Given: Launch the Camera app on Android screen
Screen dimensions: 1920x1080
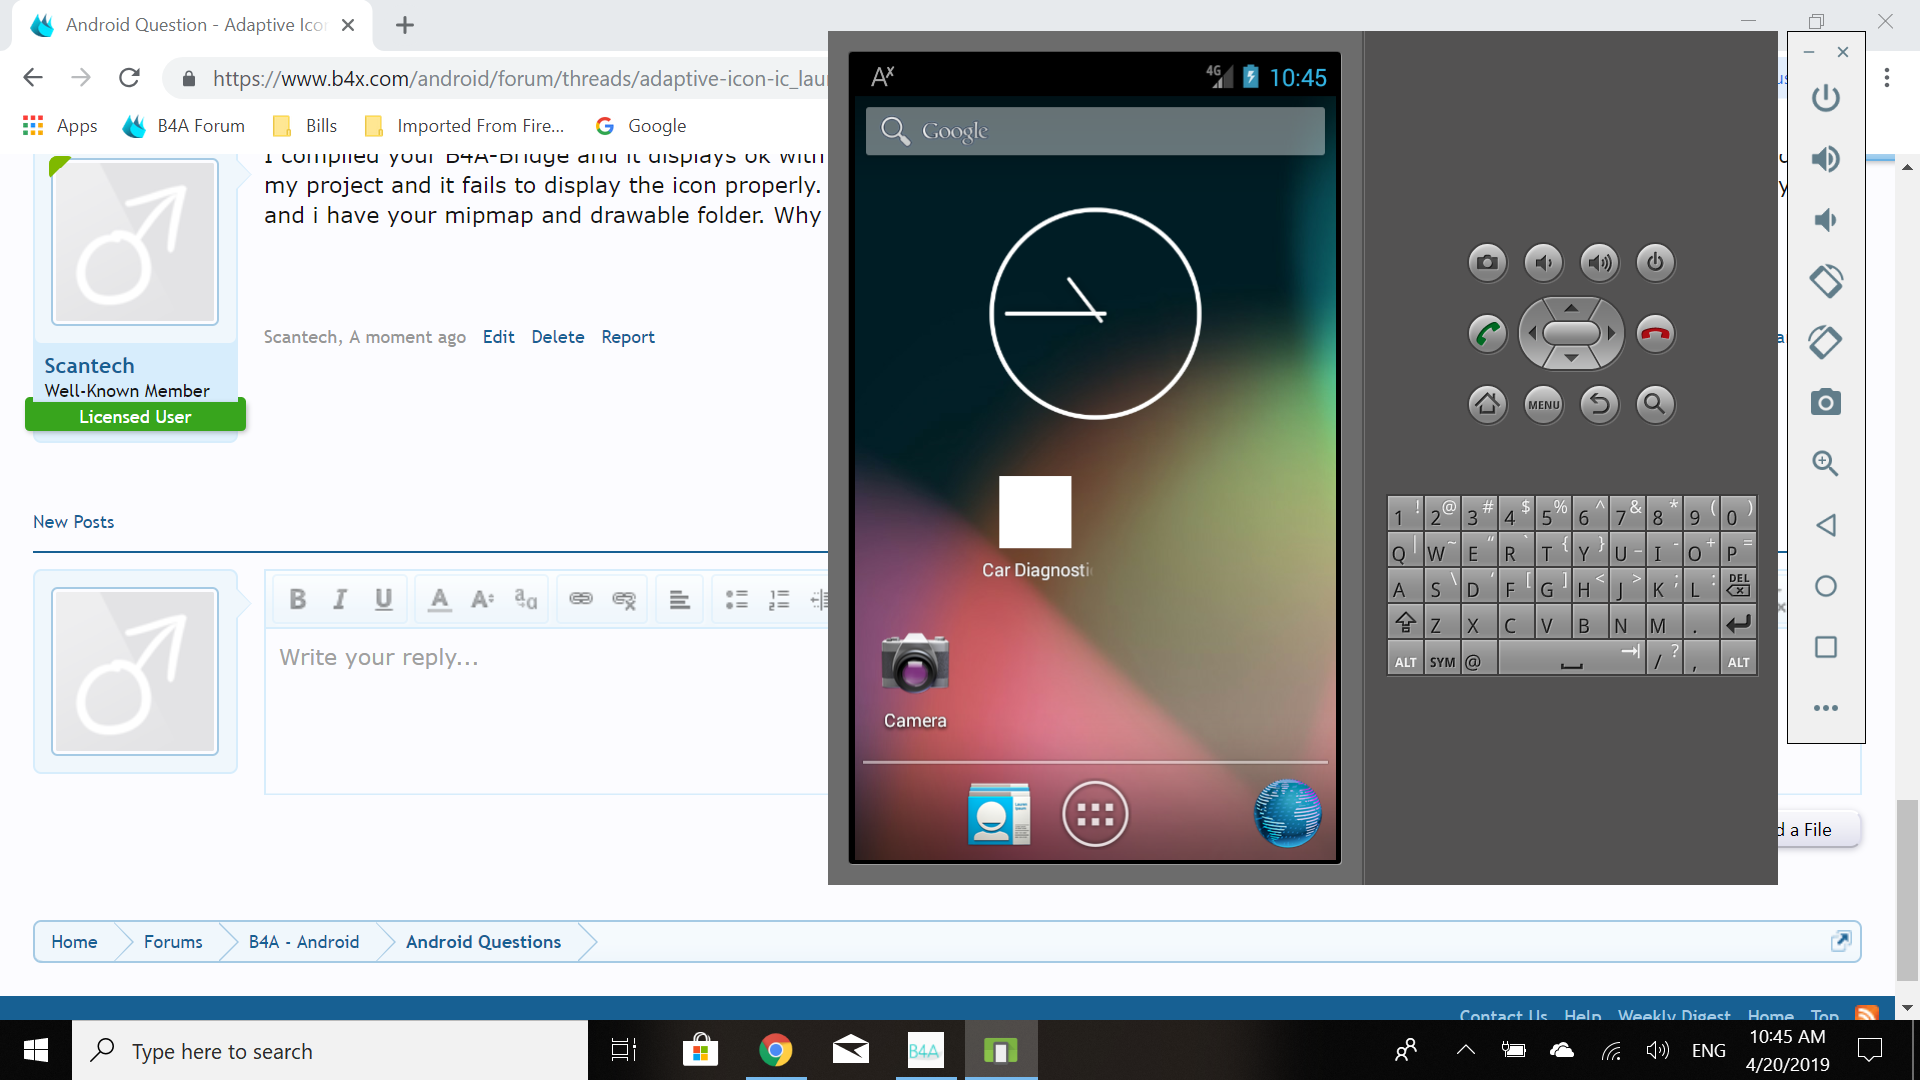Looking at the screenshot, I should (914, 664).
